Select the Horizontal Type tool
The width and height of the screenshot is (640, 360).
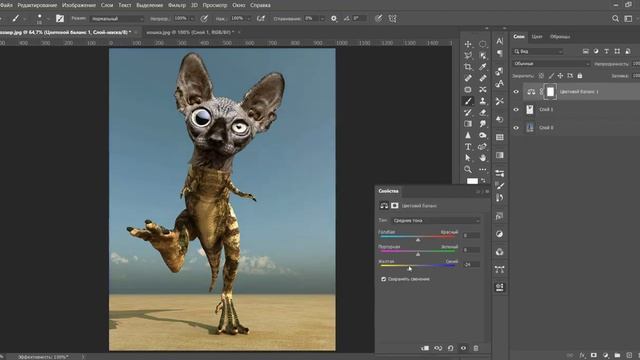(468, 147)
